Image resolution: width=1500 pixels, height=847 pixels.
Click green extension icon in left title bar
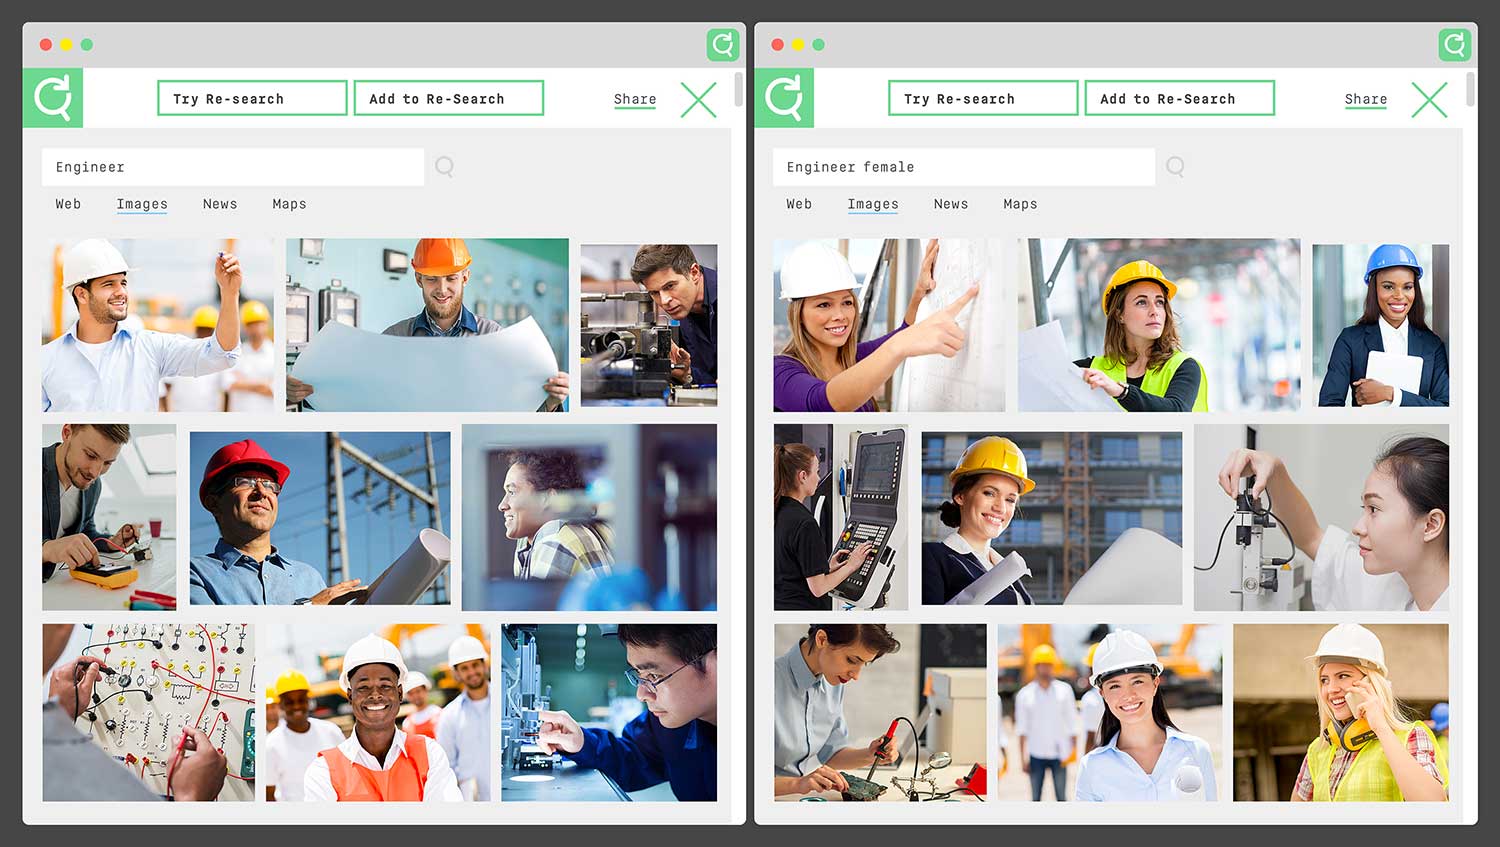click(722, 45)
